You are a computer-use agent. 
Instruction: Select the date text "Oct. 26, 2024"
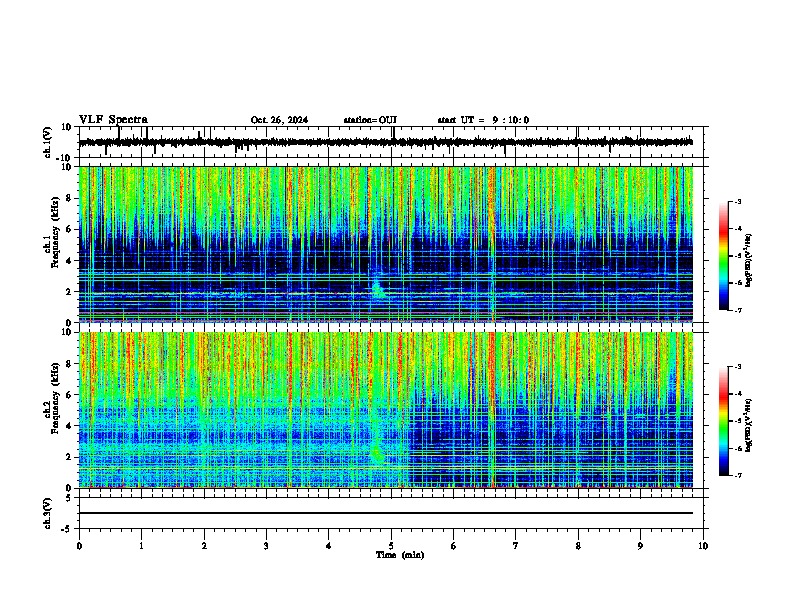click(x=279, y=120)
